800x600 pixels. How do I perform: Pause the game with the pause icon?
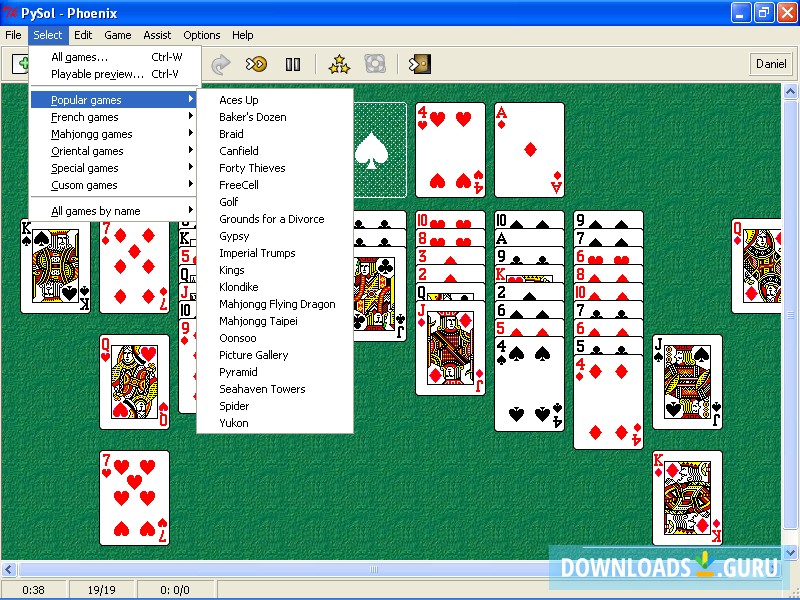(292, 64)
